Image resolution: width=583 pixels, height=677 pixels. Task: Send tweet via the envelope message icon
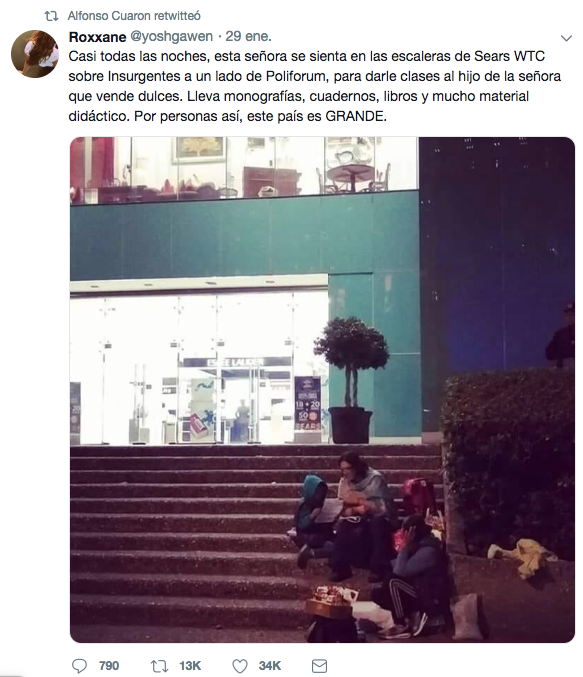click(x=319, y=666)
